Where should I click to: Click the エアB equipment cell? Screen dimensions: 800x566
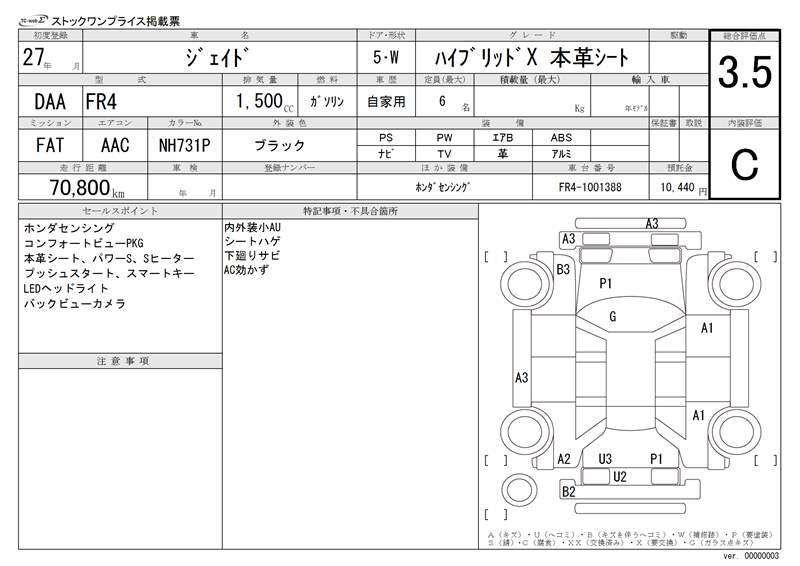pyautogui.click(x=503, y=138)
